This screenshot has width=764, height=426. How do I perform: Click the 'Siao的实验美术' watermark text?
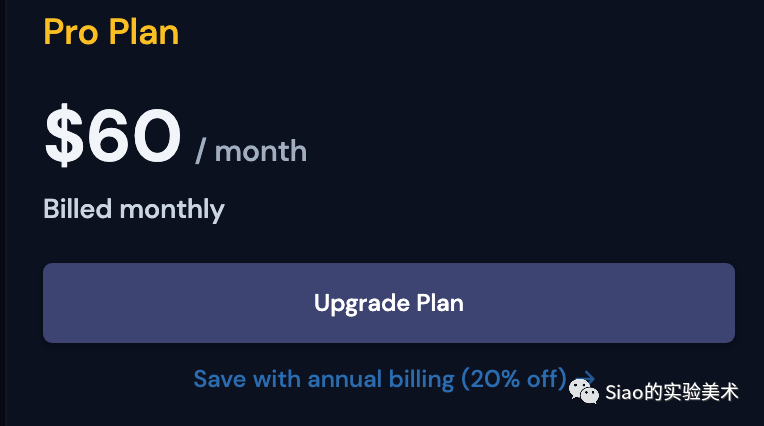pos(672,392)
